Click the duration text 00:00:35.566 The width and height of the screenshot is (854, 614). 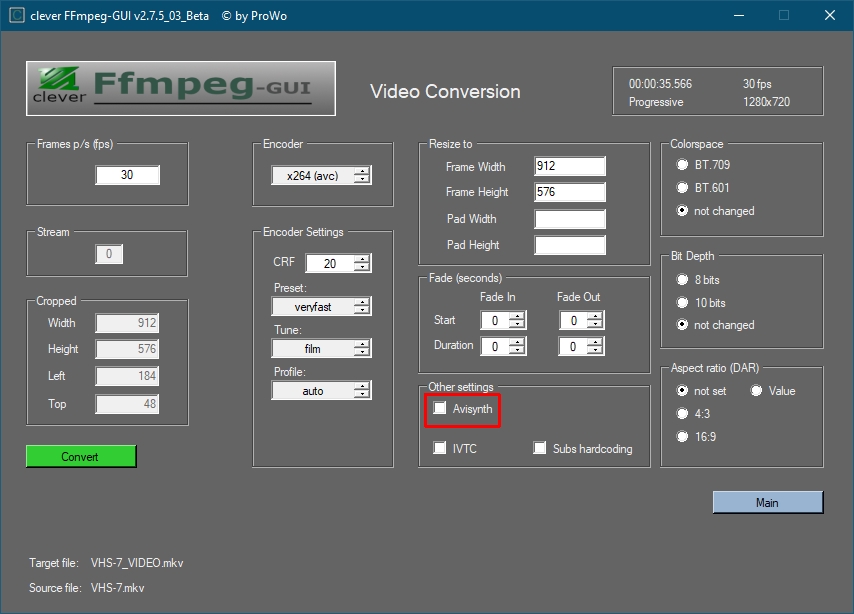click(x=660, y=84)
